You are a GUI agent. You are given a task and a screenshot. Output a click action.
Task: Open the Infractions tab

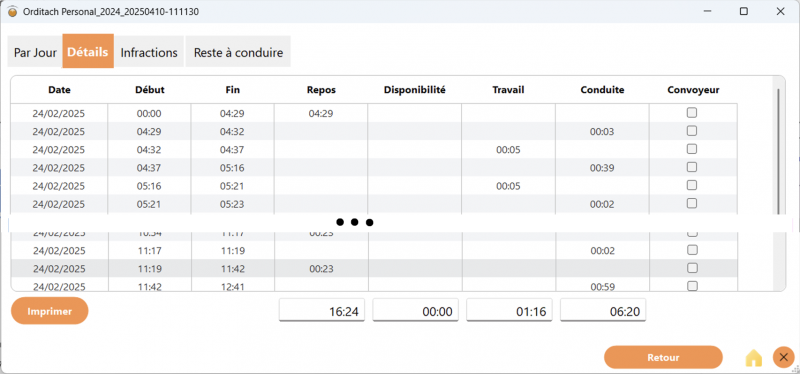[149, 52]
